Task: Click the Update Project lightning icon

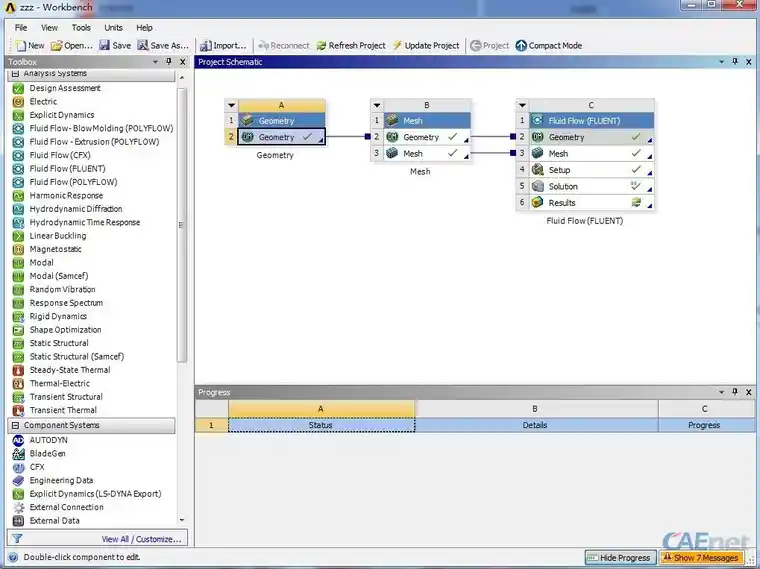Action: pyautogui.click(x=397, y=46)
